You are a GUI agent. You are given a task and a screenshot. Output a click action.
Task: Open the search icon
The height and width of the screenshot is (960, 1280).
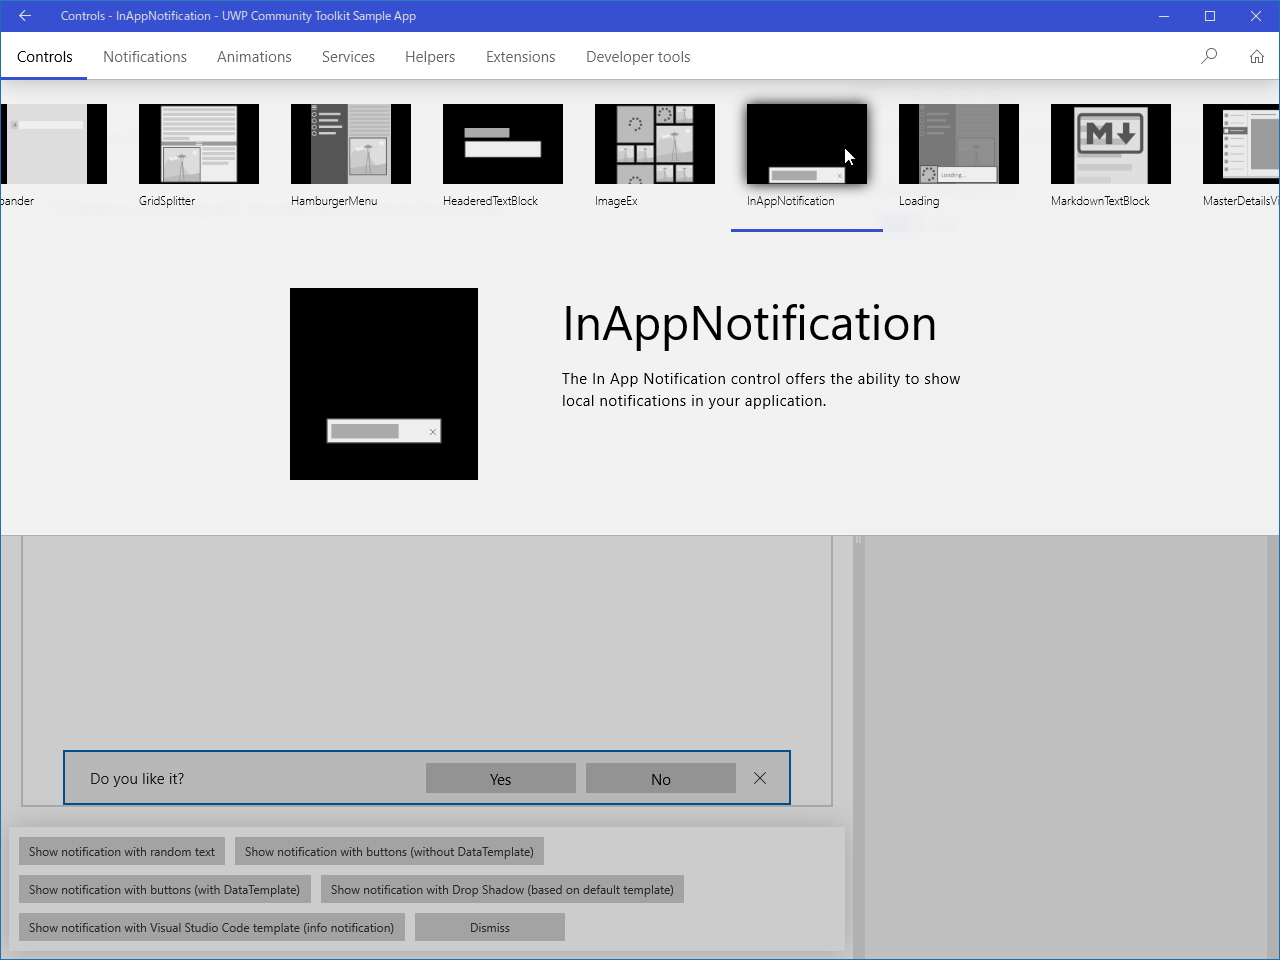(x=1209, y=56)
